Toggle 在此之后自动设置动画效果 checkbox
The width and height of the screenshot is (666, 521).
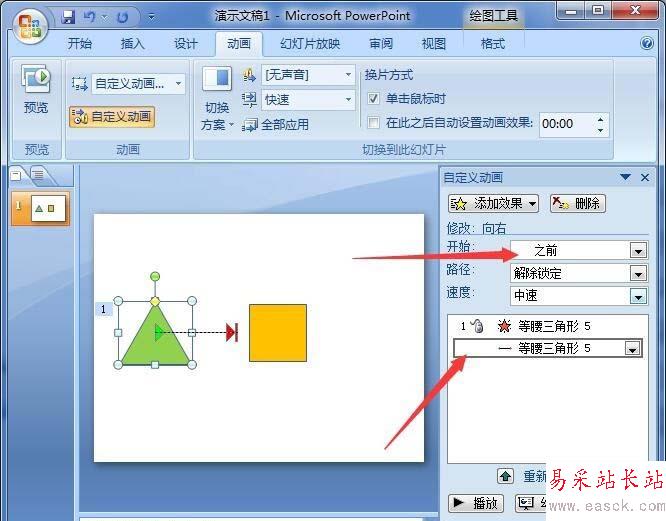pos(373,123)
